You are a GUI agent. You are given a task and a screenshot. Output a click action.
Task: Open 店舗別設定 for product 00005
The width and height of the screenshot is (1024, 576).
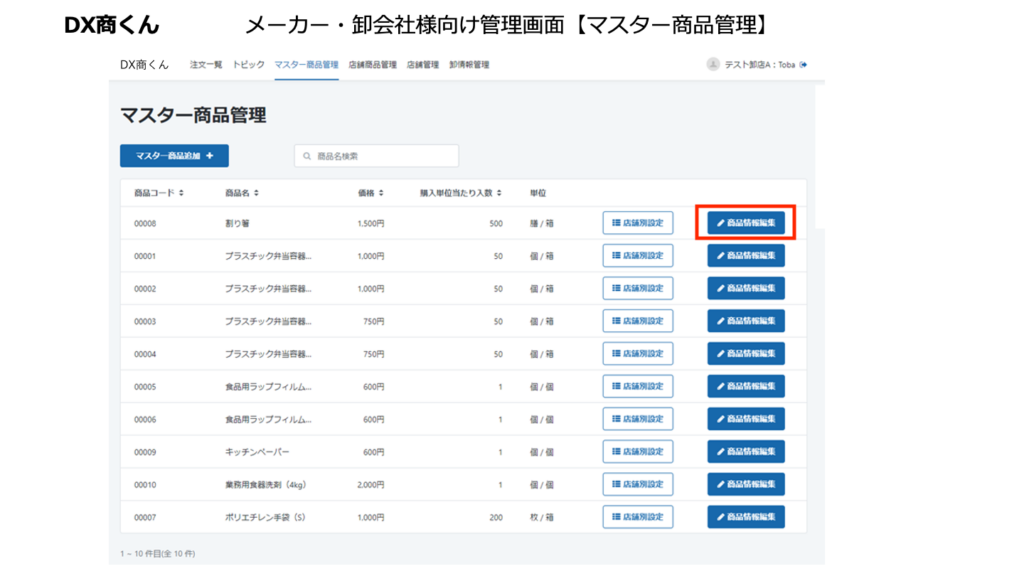[x=638, y=386]
